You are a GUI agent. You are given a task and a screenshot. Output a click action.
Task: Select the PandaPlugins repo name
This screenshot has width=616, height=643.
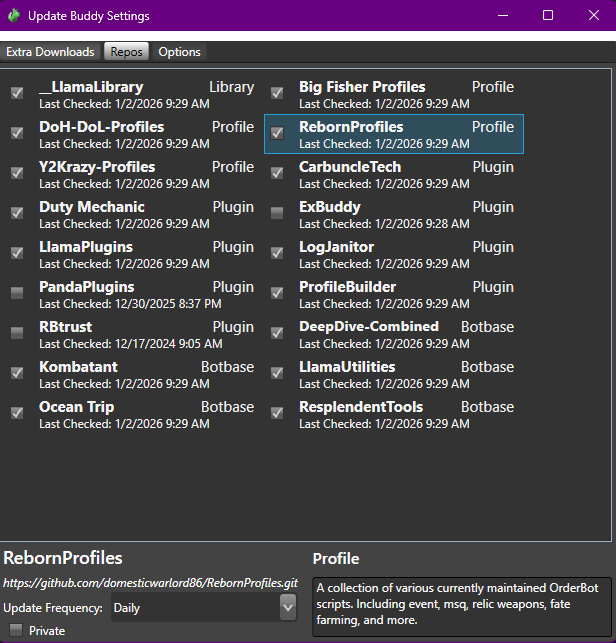click(x=87, y=287)
